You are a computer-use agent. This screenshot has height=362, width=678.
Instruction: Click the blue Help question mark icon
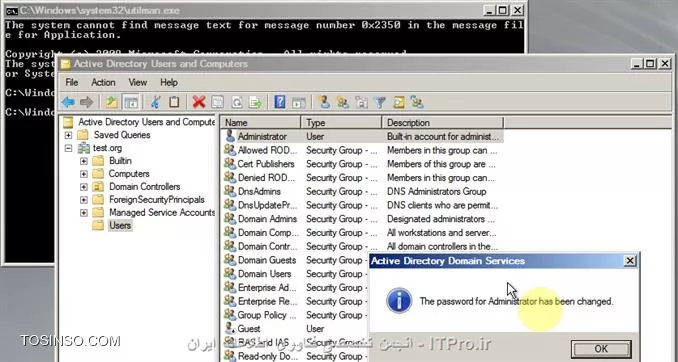pos(280,103)
